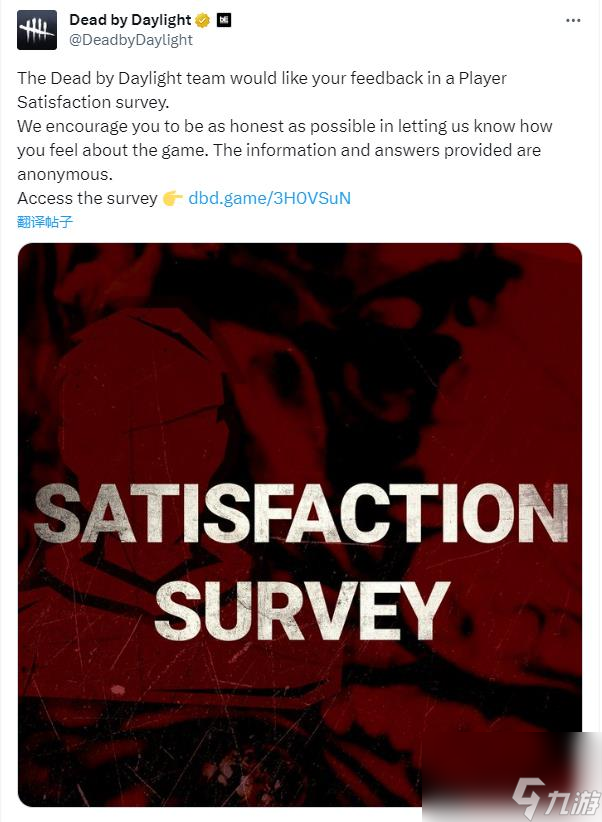Open the Dead by Daylight profile avatar

pos(37,30)
